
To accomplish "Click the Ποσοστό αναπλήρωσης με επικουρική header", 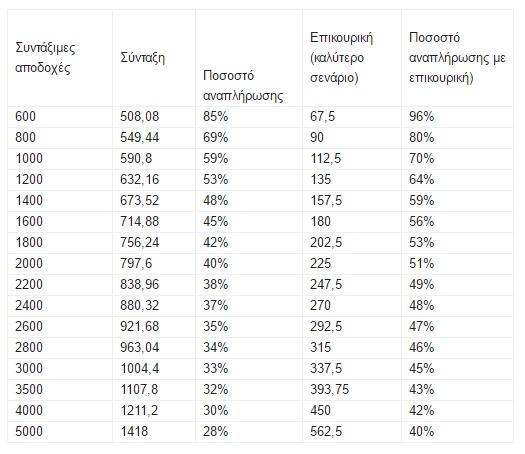I will (457, 58).
